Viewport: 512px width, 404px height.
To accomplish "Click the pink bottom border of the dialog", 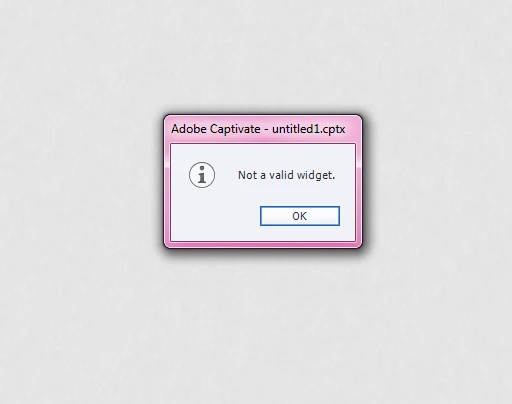I will tap(263, 245).
